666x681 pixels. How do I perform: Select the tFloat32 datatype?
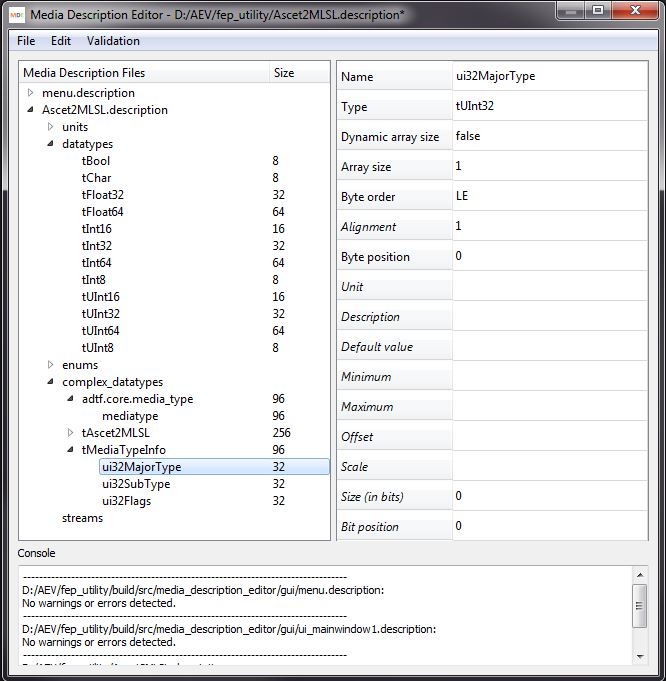coord(103,195)
